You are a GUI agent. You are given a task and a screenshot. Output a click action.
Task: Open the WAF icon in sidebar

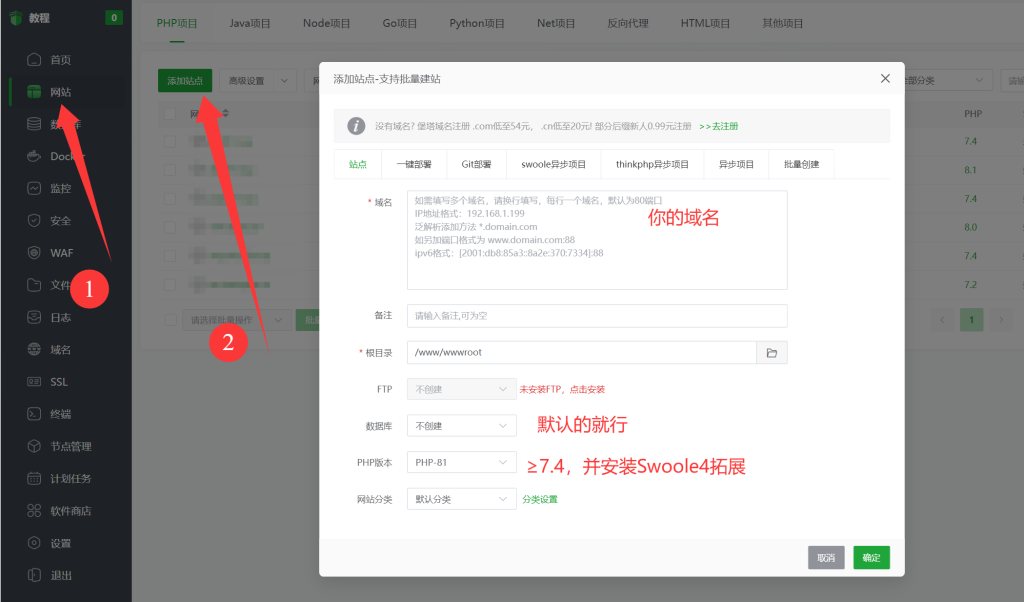[x=34, y=253]
